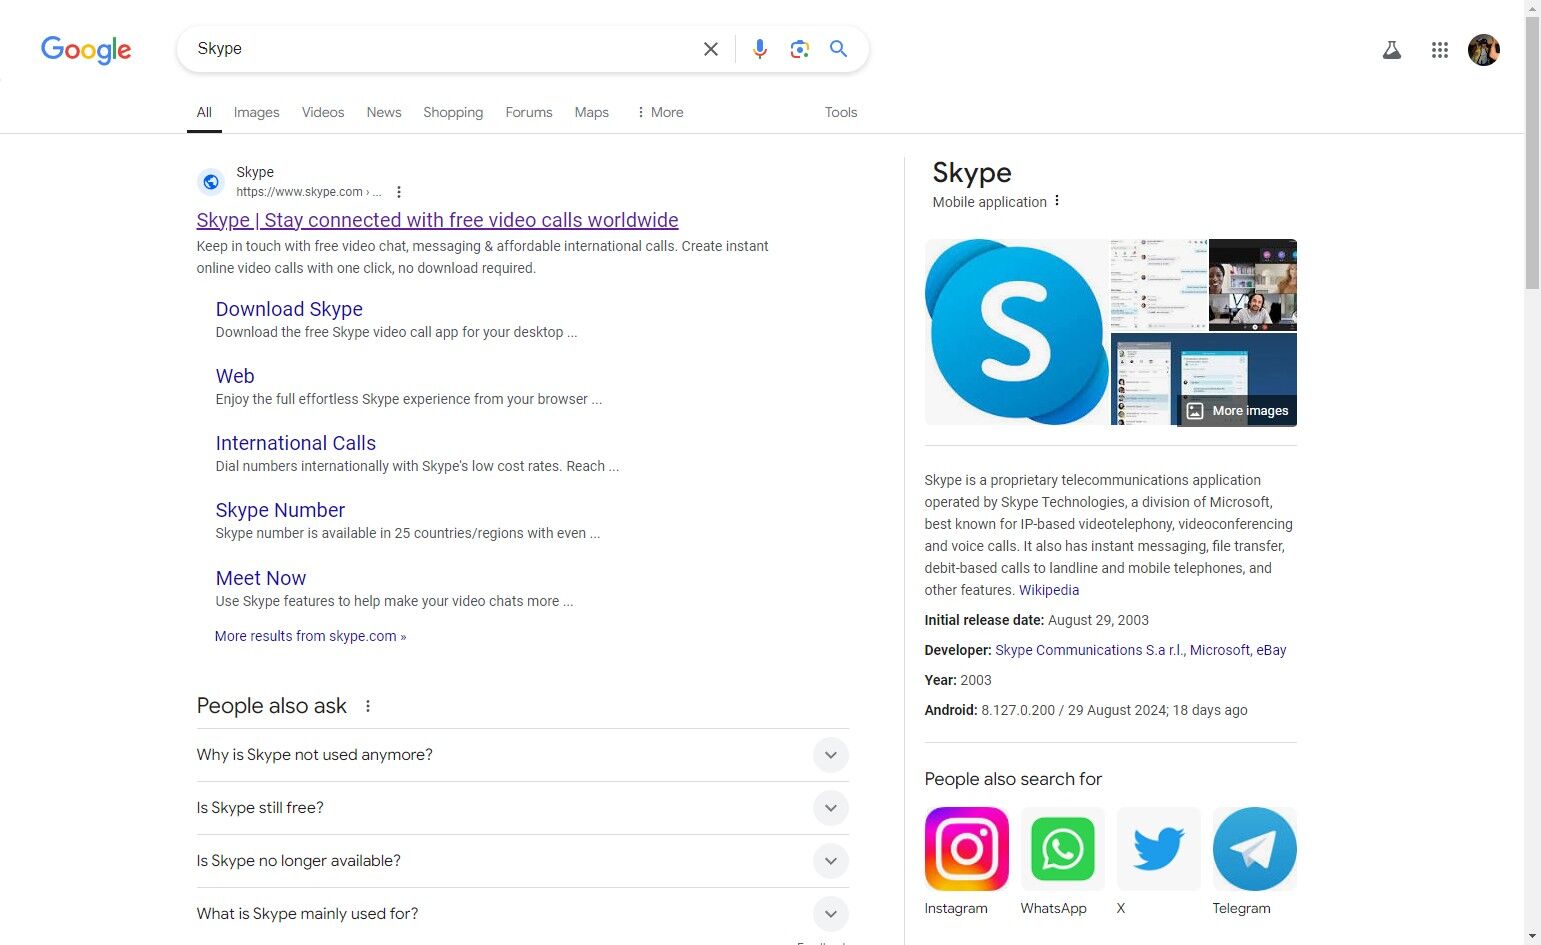Open the Google account avatar
Viewport: 1541px width, 945px height.
(1484, 50)
